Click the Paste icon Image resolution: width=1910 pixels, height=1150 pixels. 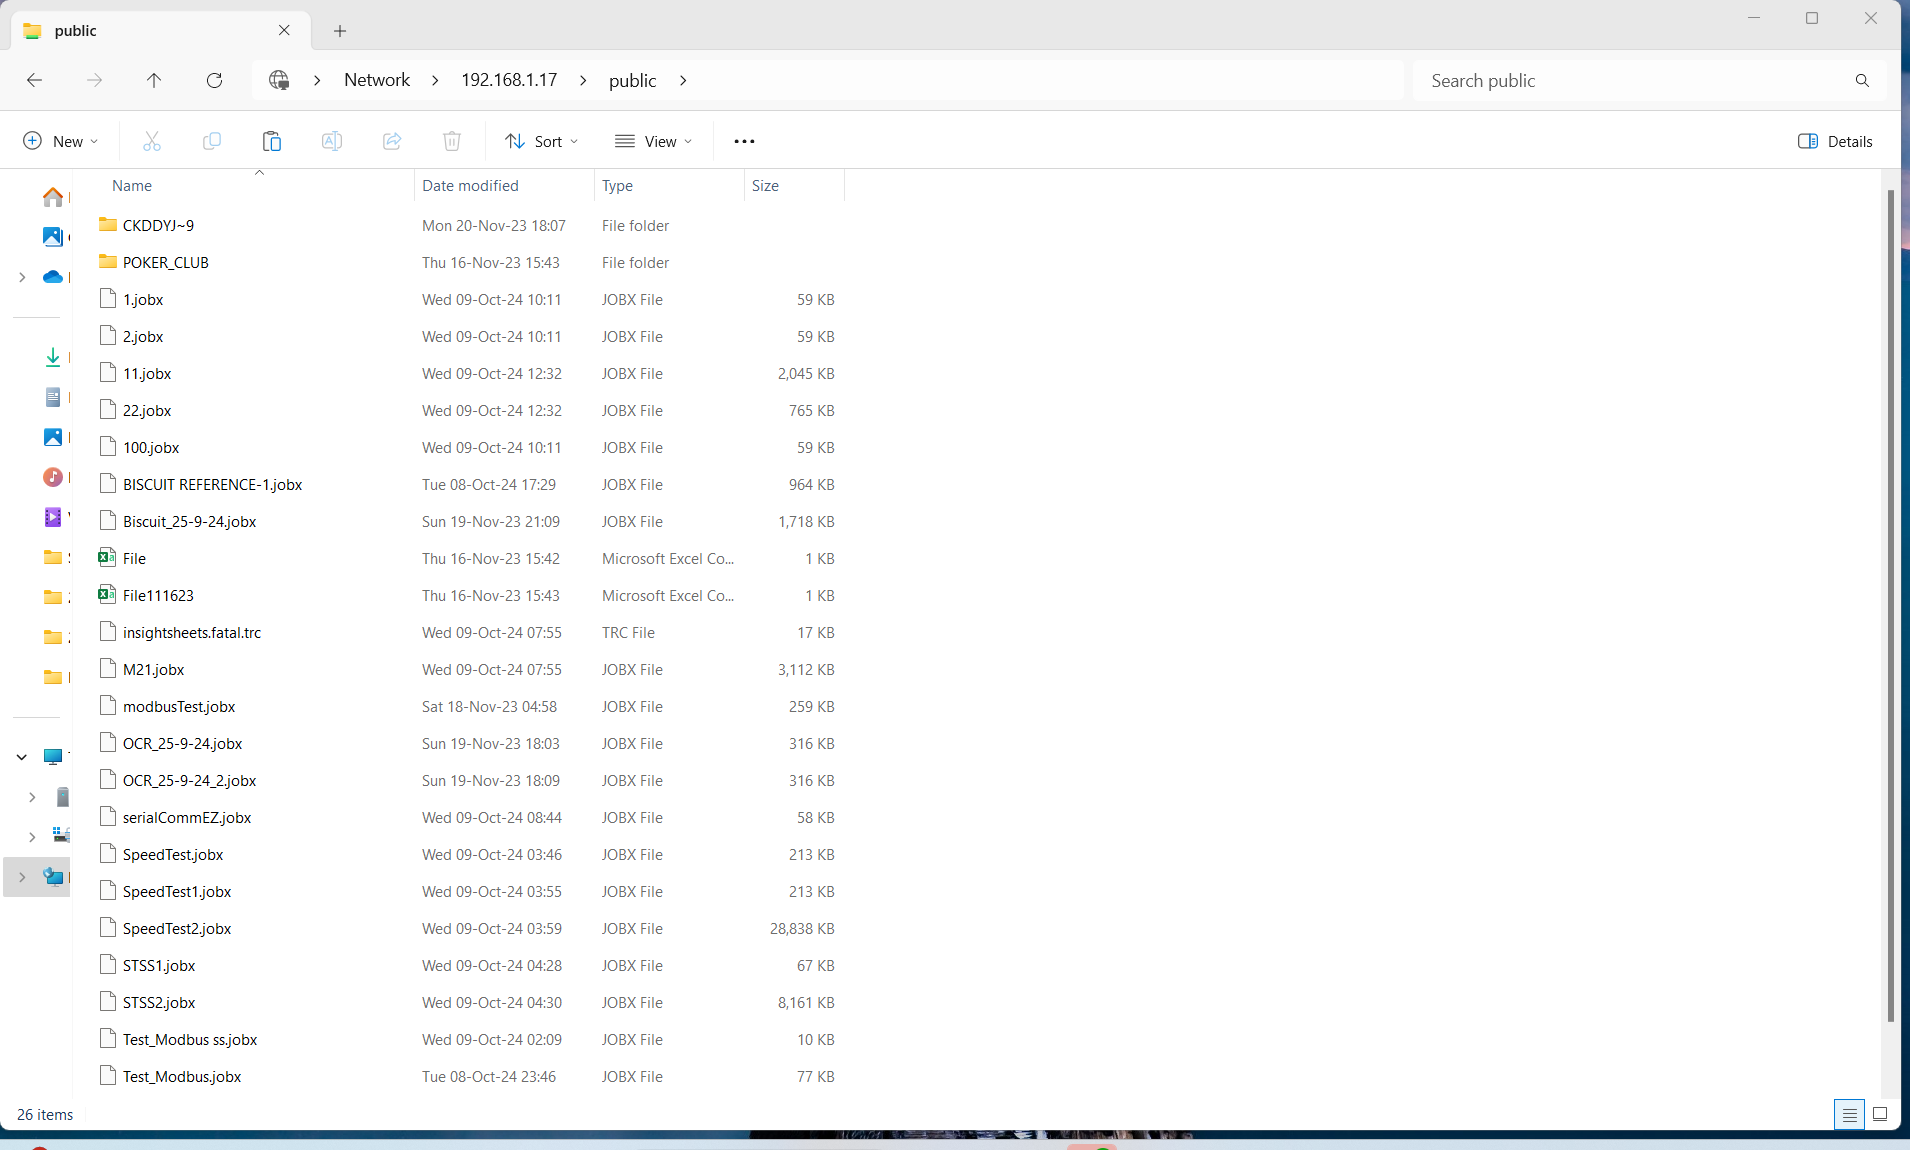[x=271, y=141]
